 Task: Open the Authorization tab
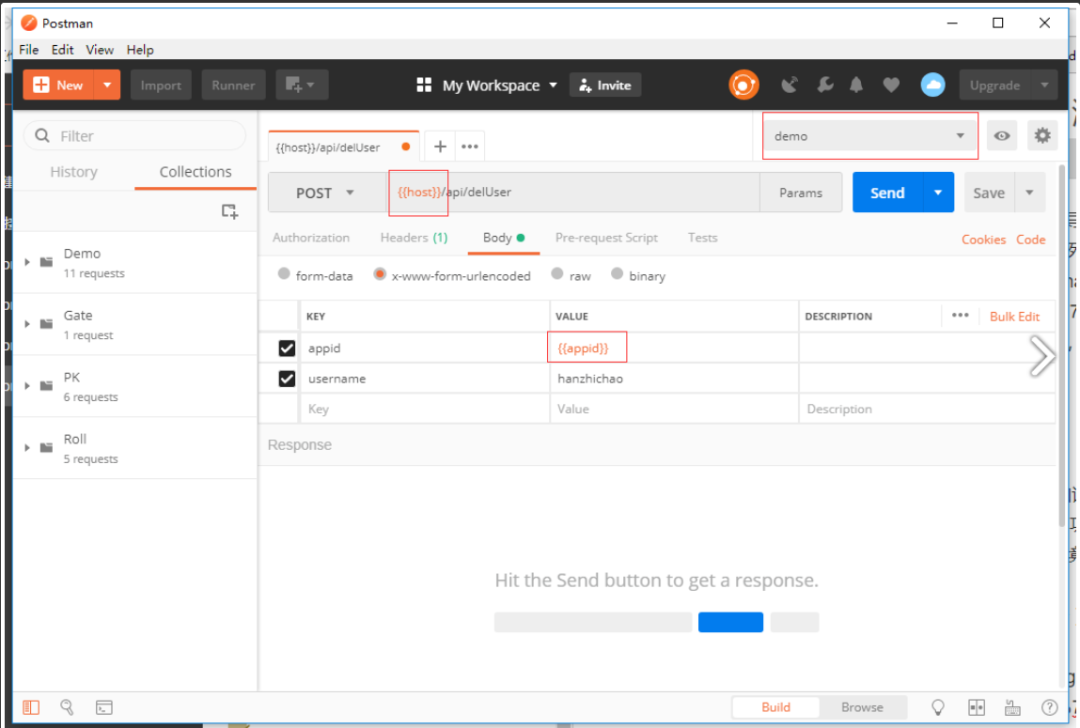[311, 238]
